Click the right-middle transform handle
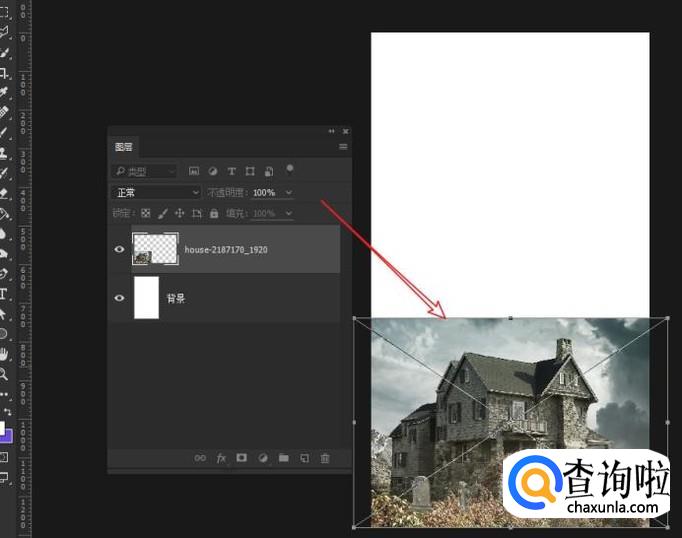 point(668,422)
